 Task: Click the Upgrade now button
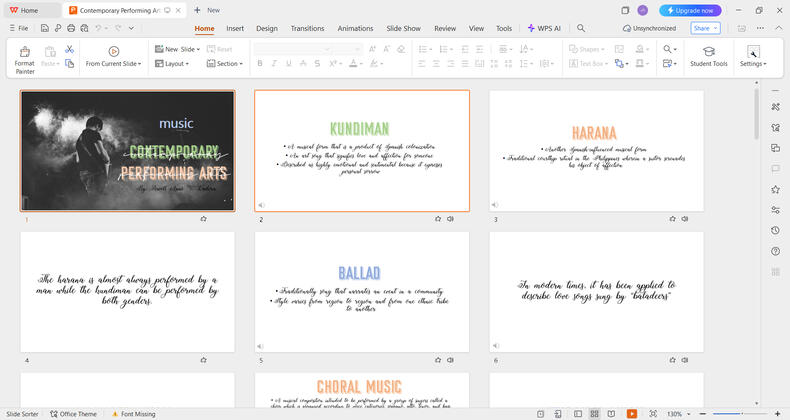point(690,10)
